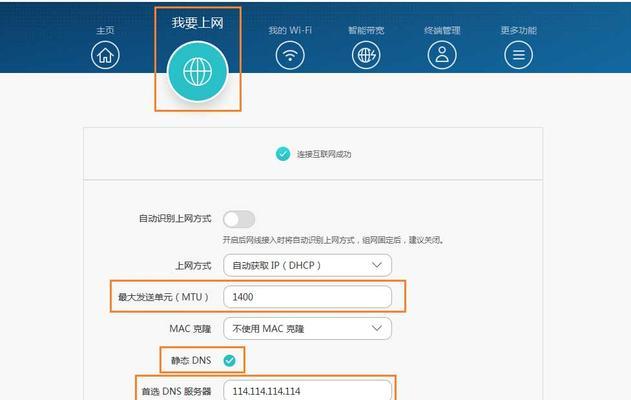Open the 终端管理 person icon
This screenshot has height=400, width=631.
click(442, 55)
